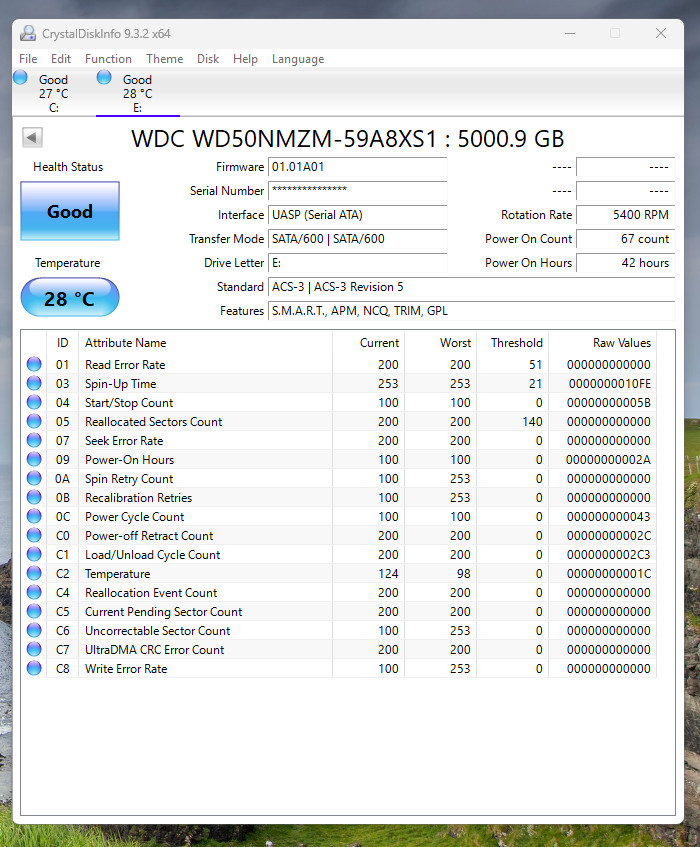The image size is (700, 847).
Task: Click the 28 °C temperature button
Action: pyautogui.click(x=70, y=298)
